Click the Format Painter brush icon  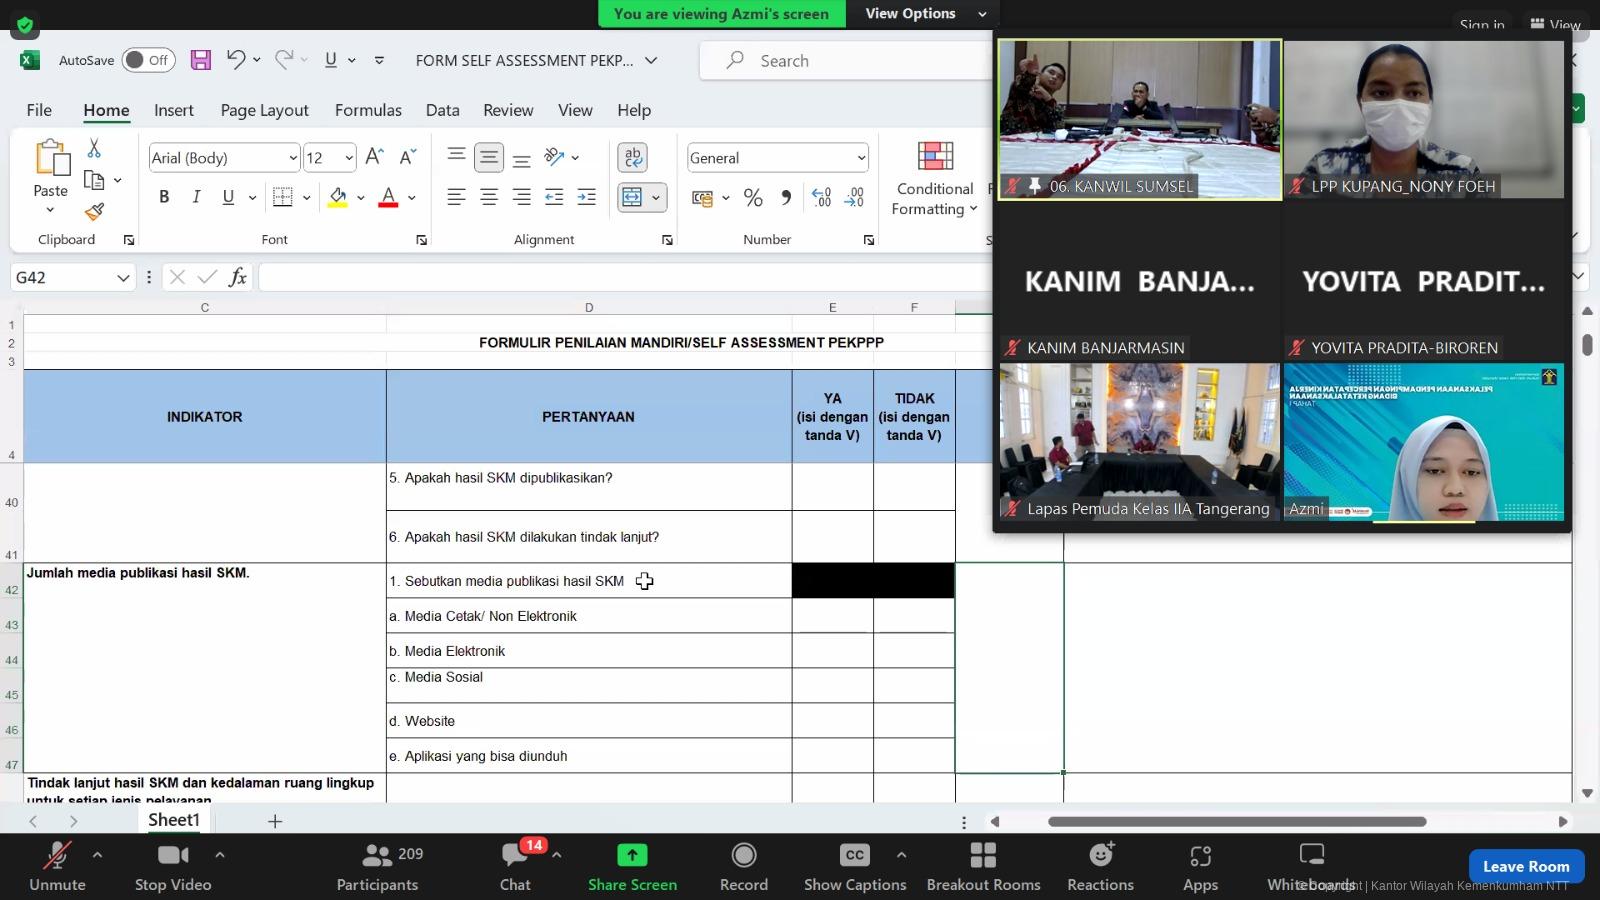[x=94, y=212]
